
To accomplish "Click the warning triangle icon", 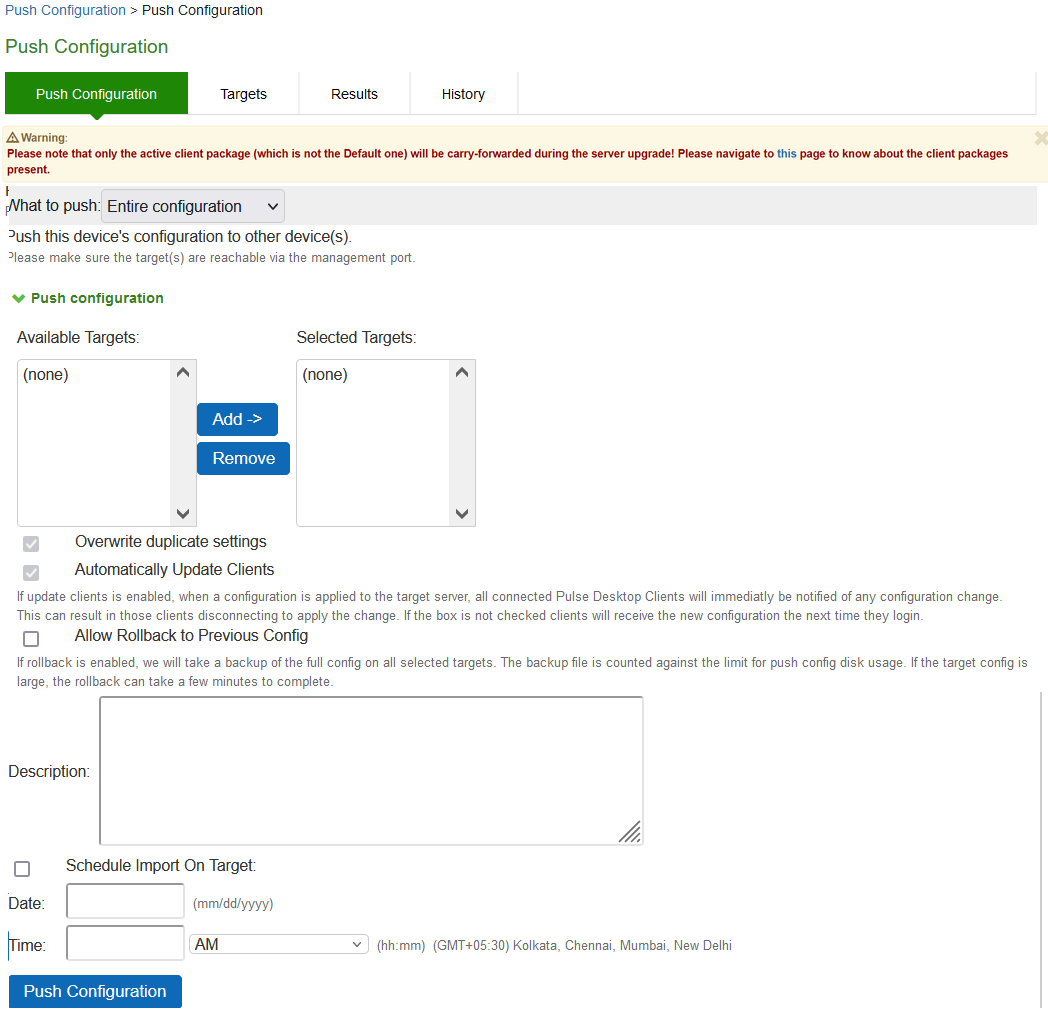I will pos(13,138).
